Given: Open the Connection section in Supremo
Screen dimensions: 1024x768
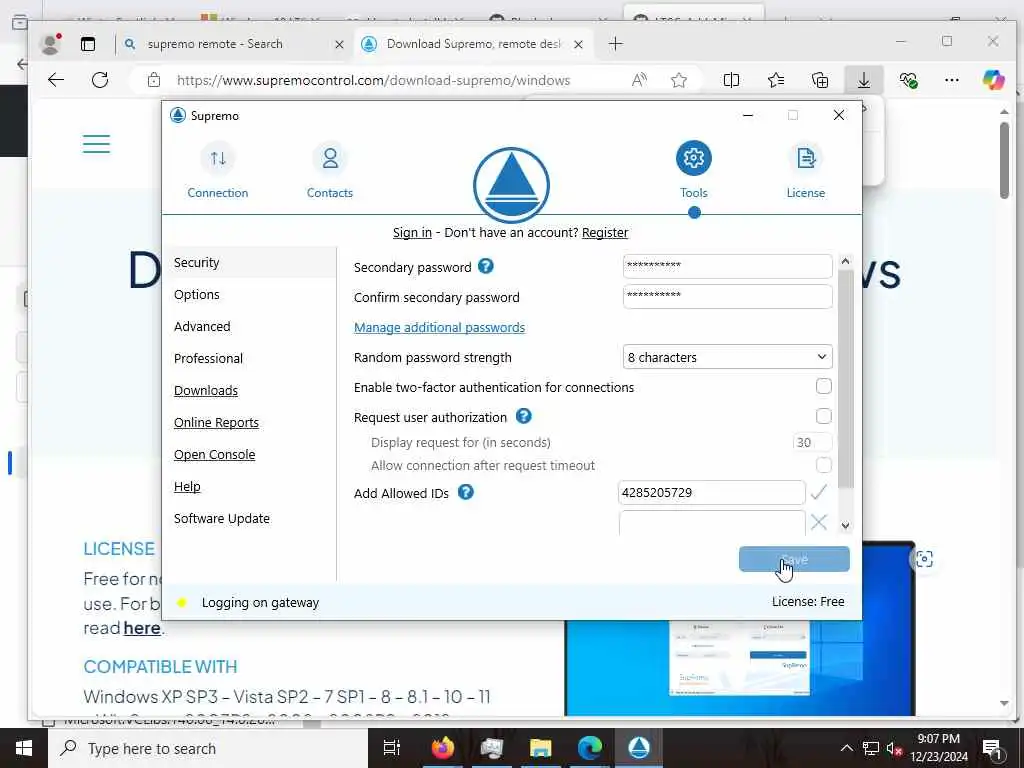Looking at the screenshot, I should pos(217,170).
